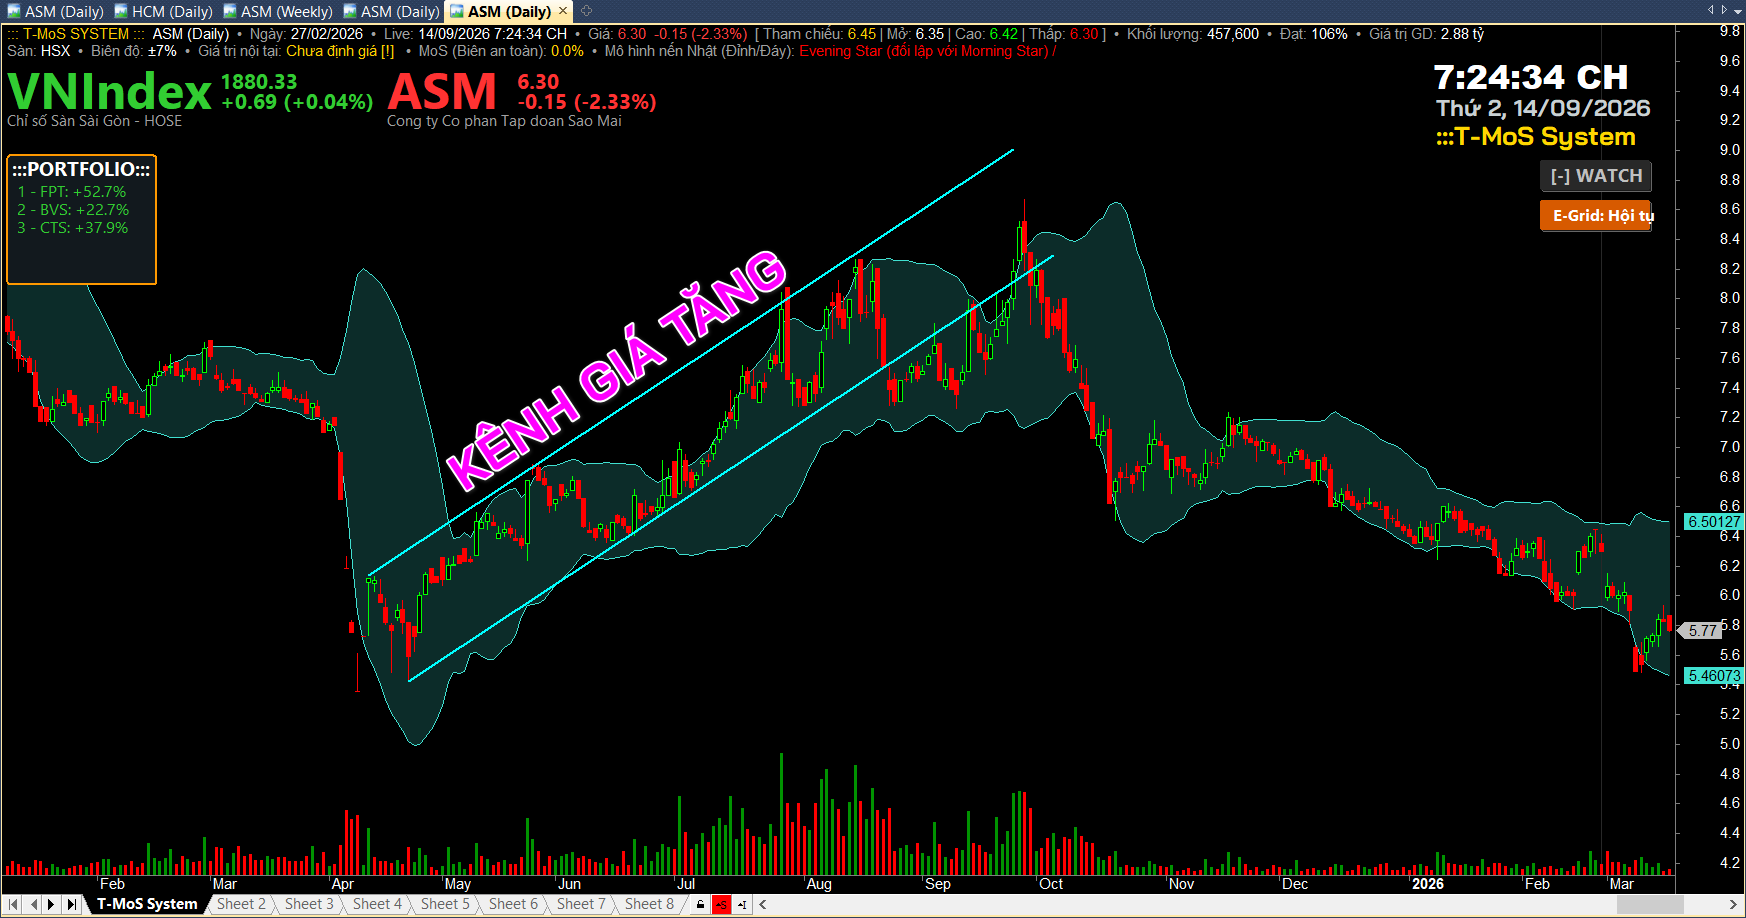Select Sheet 4 tab
1746x918 pixels.
[377, 904]
